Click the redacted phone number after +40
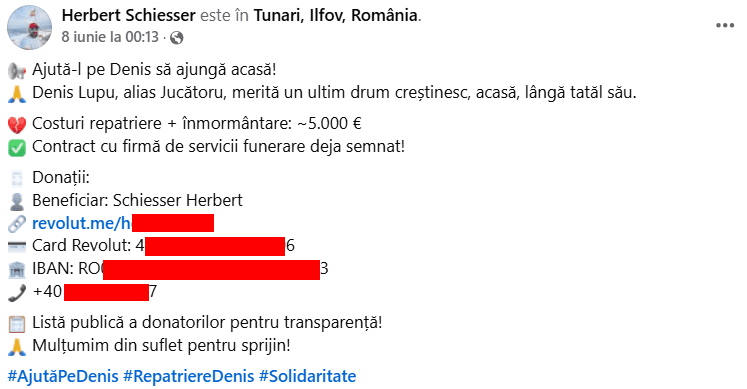Screen dimensions: 747x389 (x=106, y=292)
